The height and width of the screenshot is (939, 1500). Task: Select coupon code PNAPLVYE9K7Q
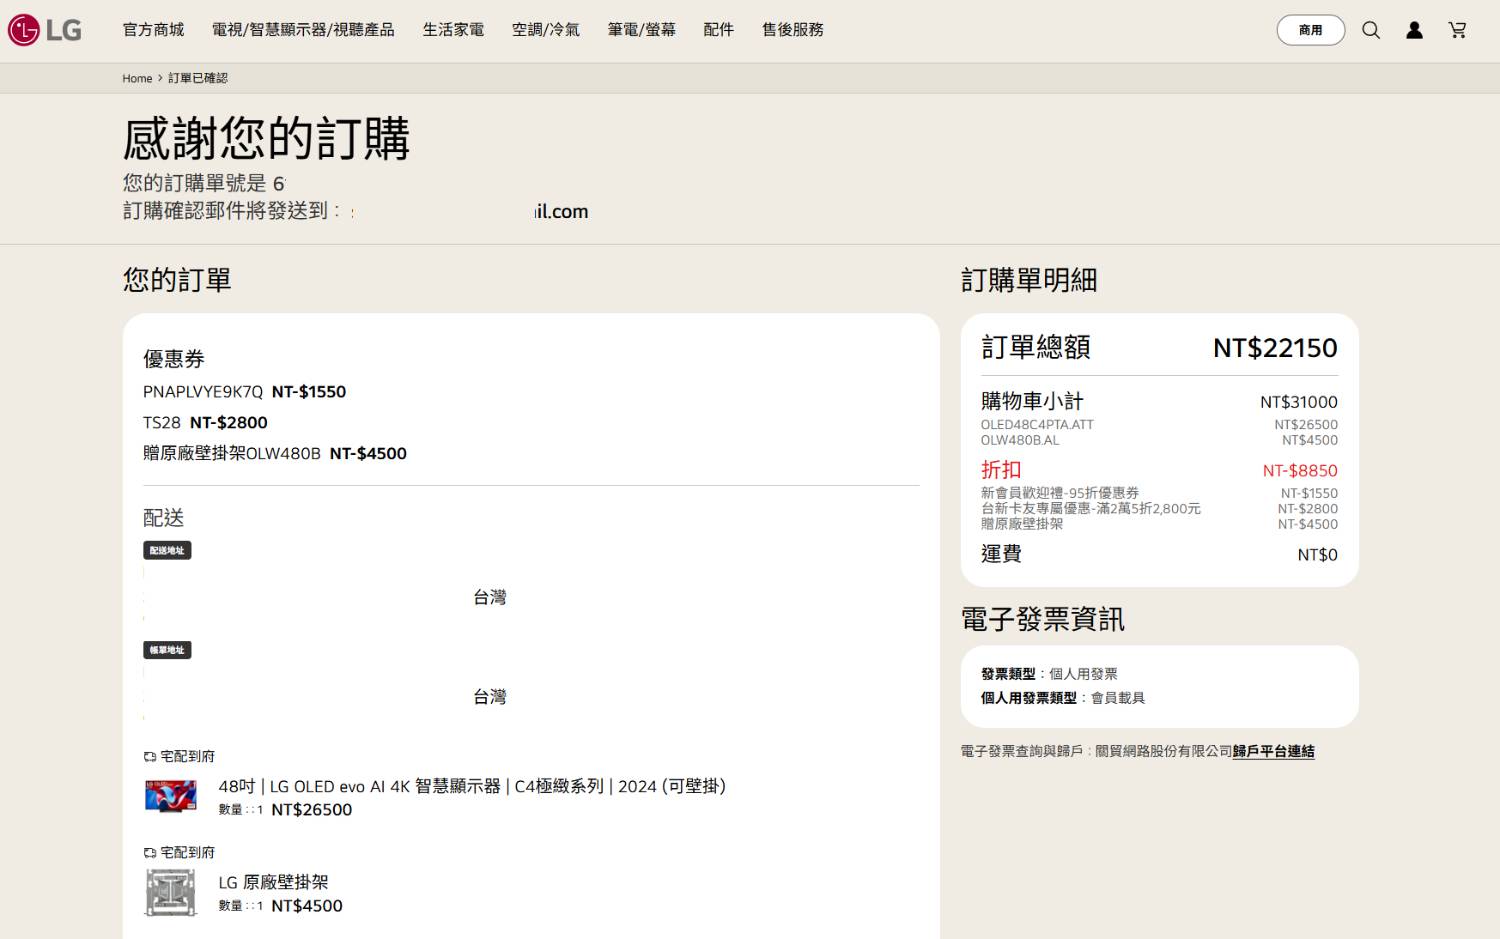[x=203, y=392]
